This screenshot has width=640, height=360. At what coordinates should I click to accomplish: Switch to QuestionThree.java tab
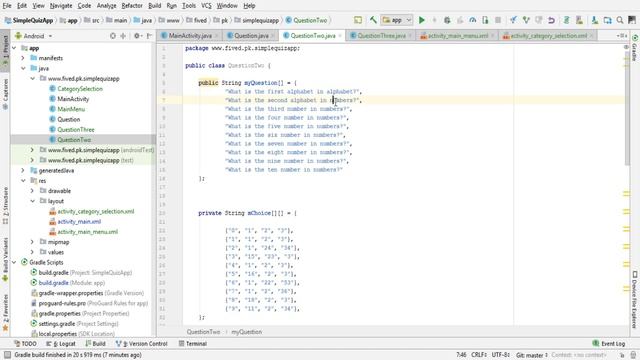381,36
